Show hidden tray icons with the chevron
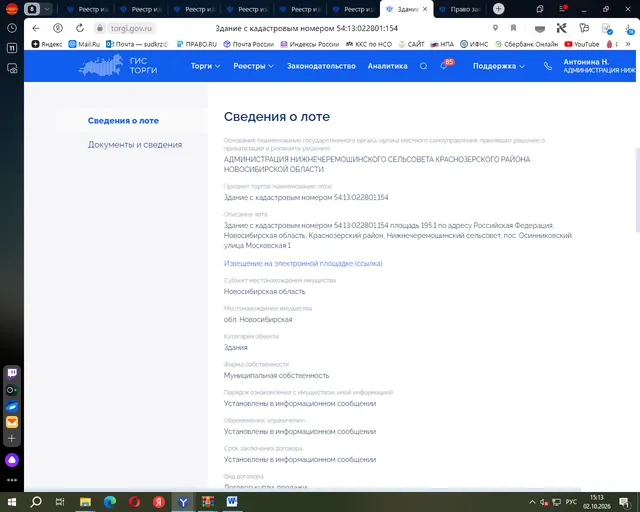This screenshot has width=640, height=512. point(532,502)
